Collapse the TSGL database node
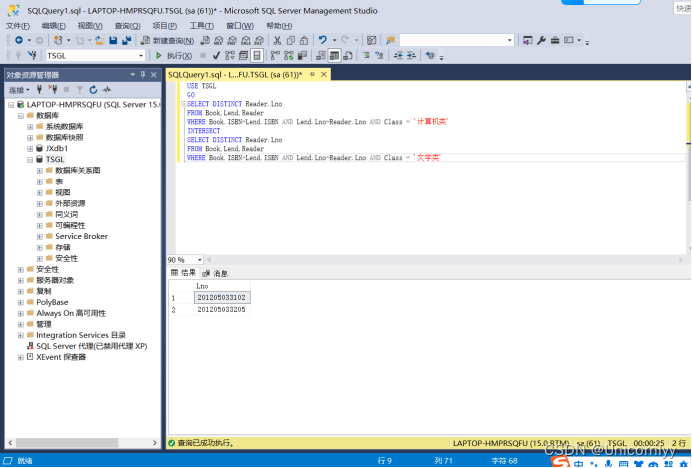The width and height of the screenshot is (692, 468). [x=30, y=160]
